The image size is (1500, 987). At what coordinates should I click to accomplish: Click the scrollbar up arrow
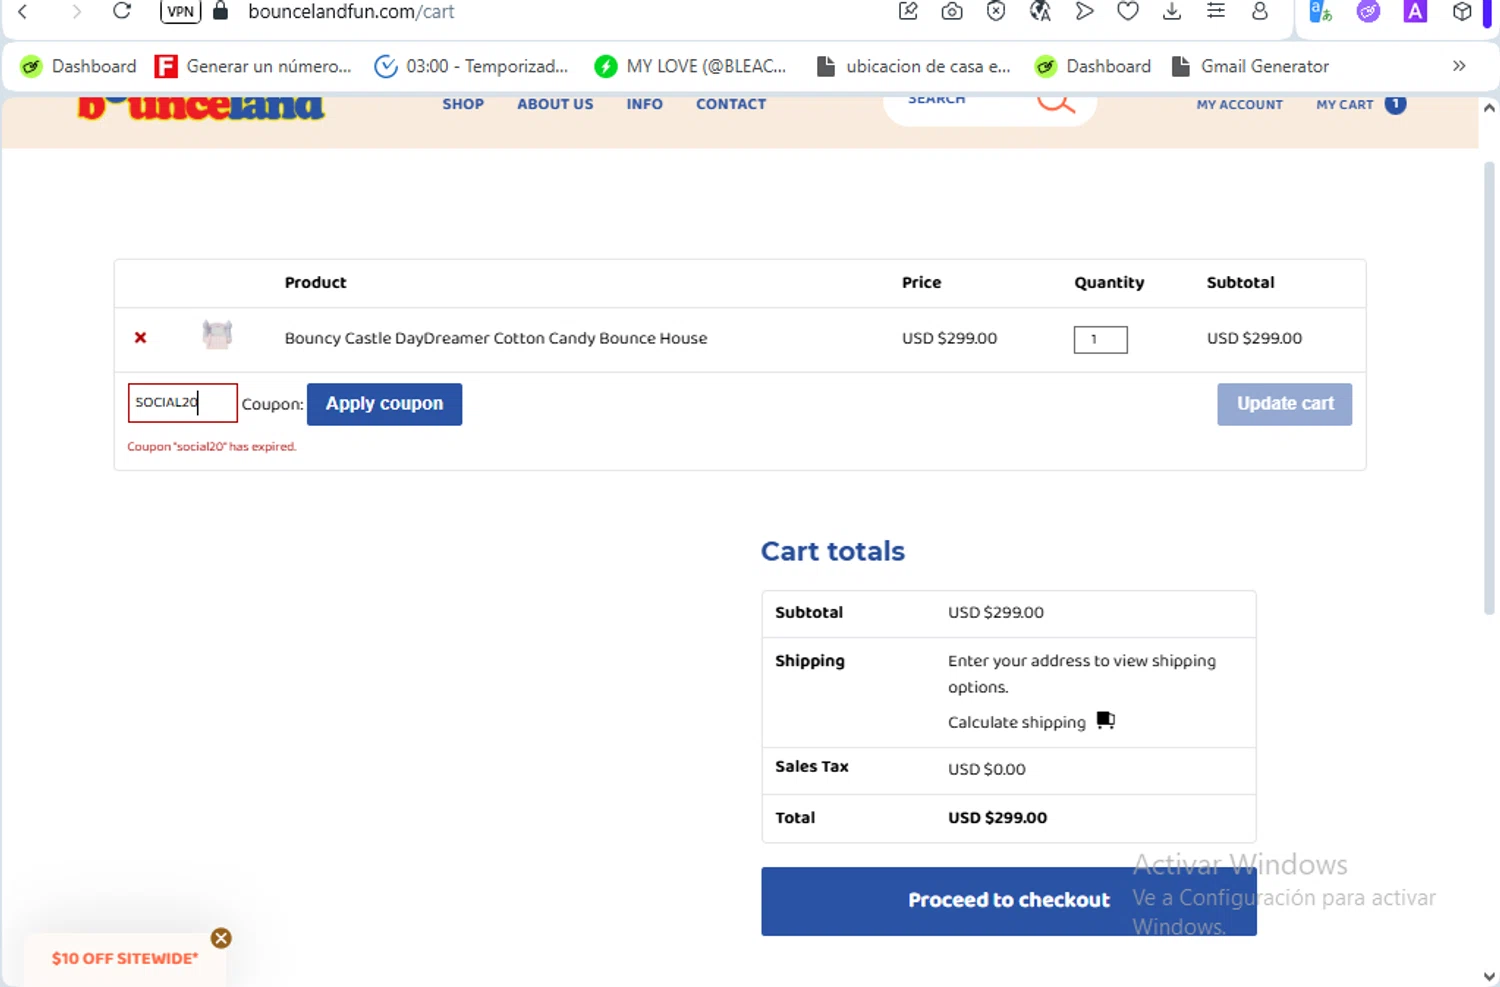coord(1489,108)
